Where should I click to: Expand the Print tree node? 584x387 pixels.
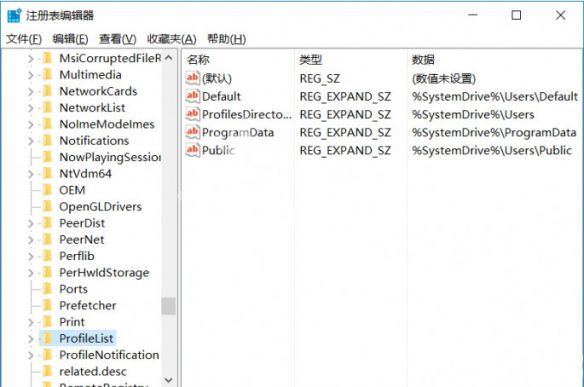(x=31, y=322)
